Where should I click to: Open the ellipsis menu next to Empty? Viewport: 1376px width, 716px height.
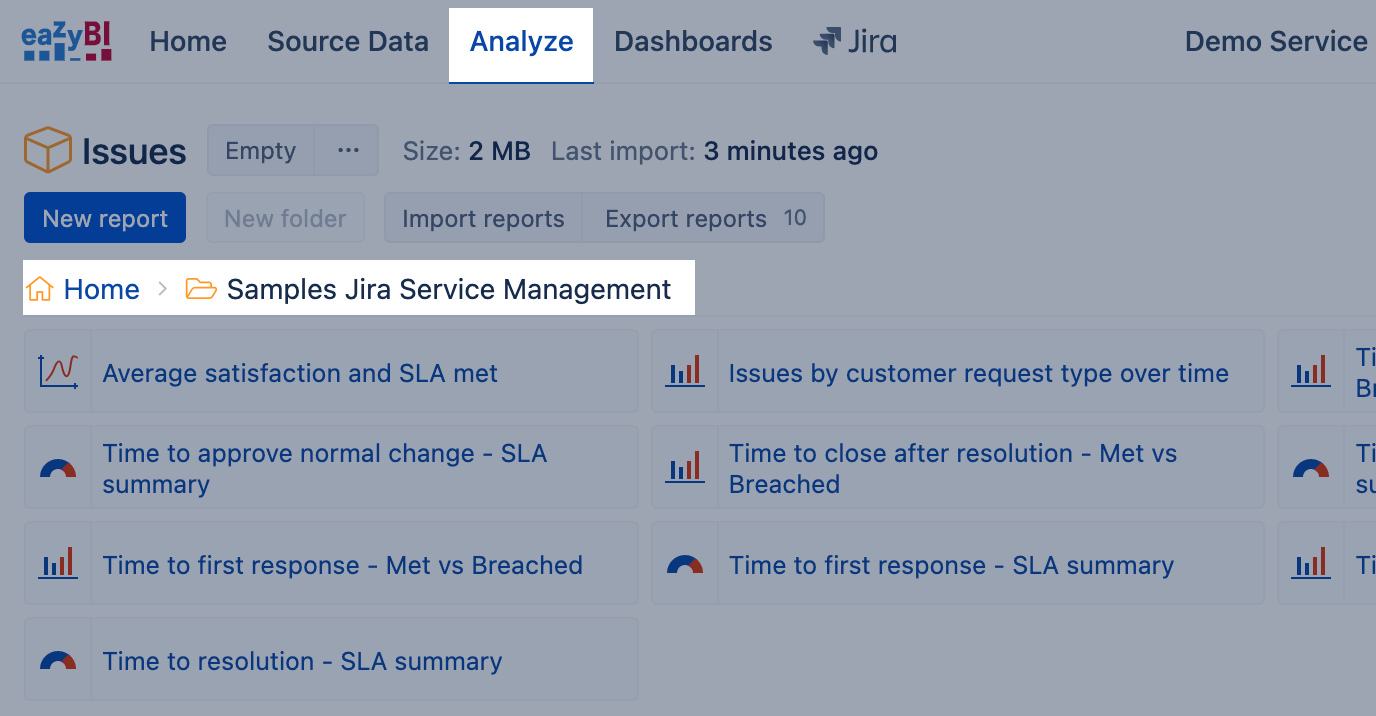pyautogui.click(x=347, y=149)
